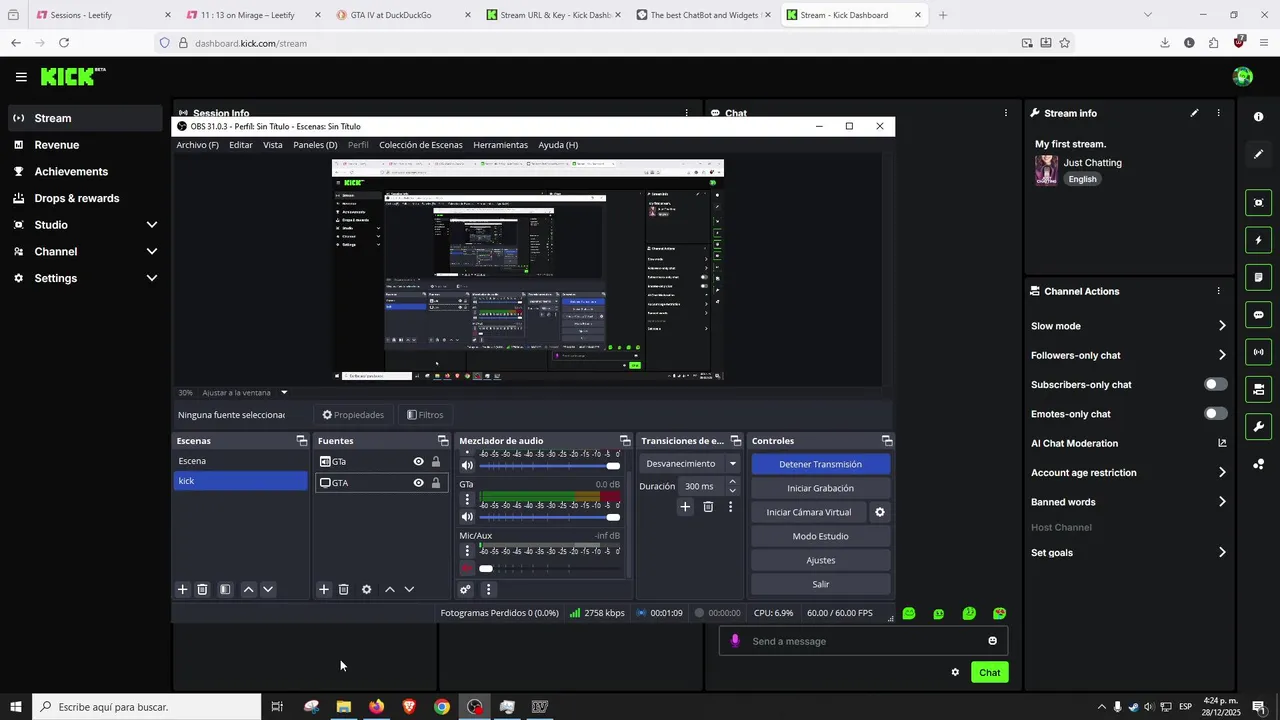The width and height of the screenshot is (1280, 720).
Task: Move the source down in the Fuentes panel
Action: [409, 590]
